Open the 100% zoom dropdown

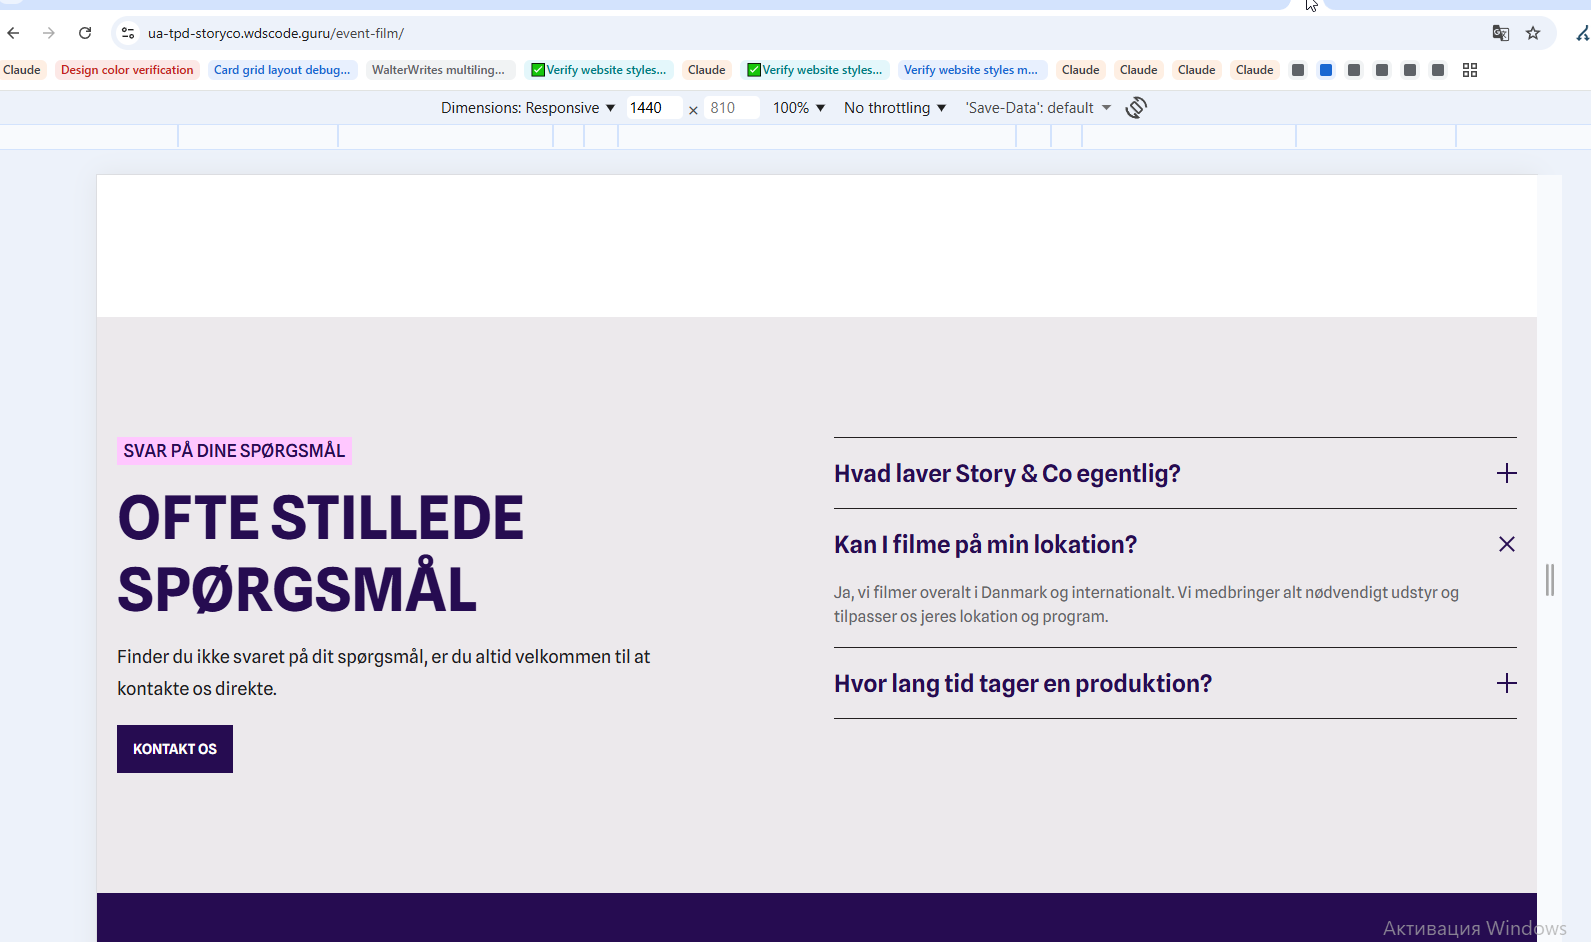click(x=799, y=108)
